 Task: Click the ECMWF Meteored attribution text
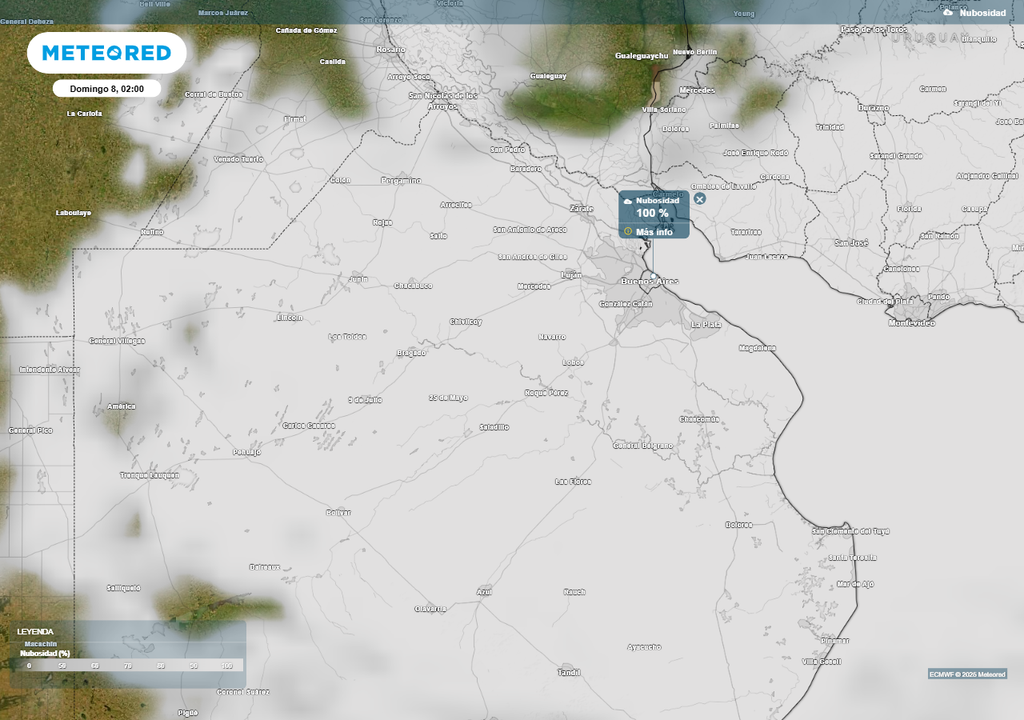[967, 674]
